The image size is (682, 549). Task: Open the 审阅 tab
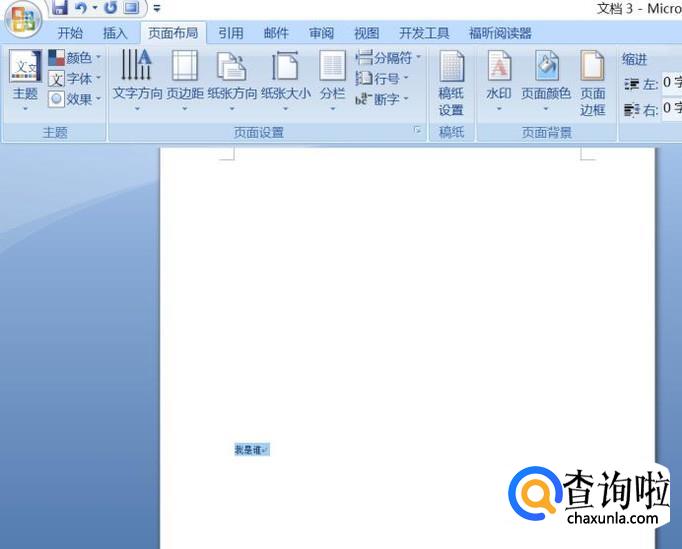[321, 33]
